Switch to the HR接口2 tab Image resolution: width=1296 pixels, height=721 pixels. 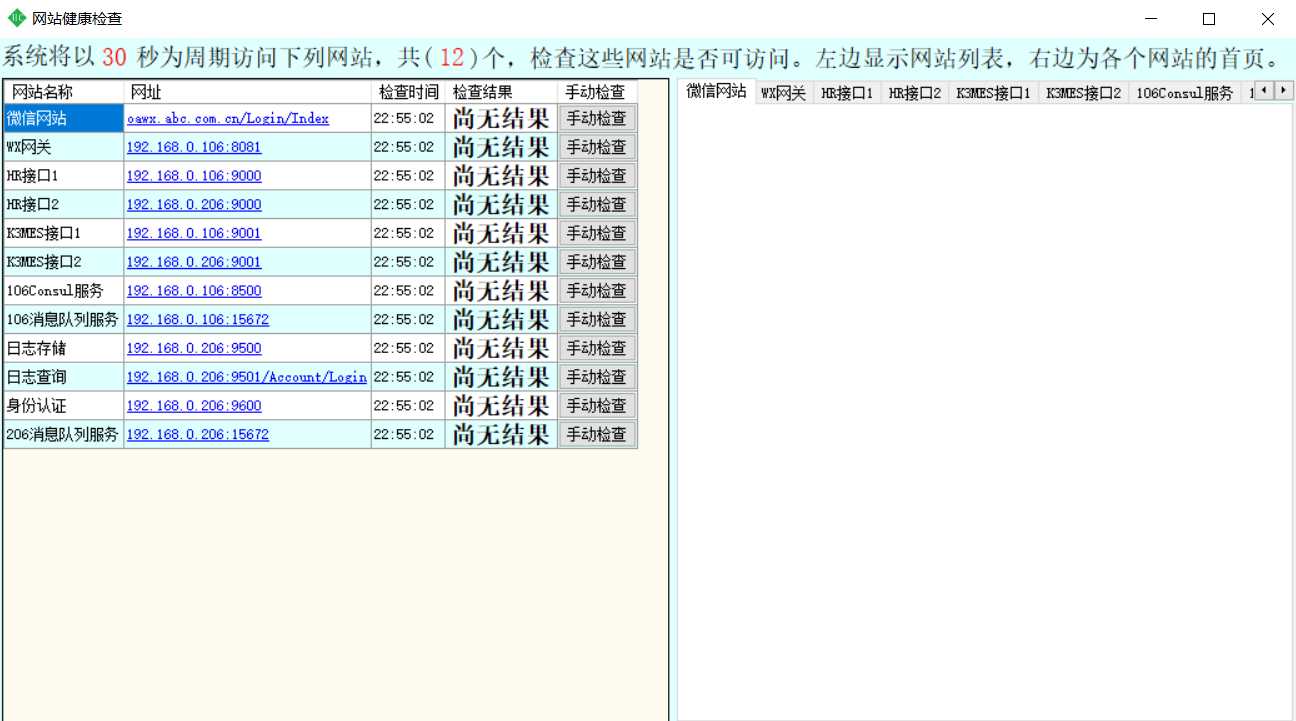click(915, 94)
